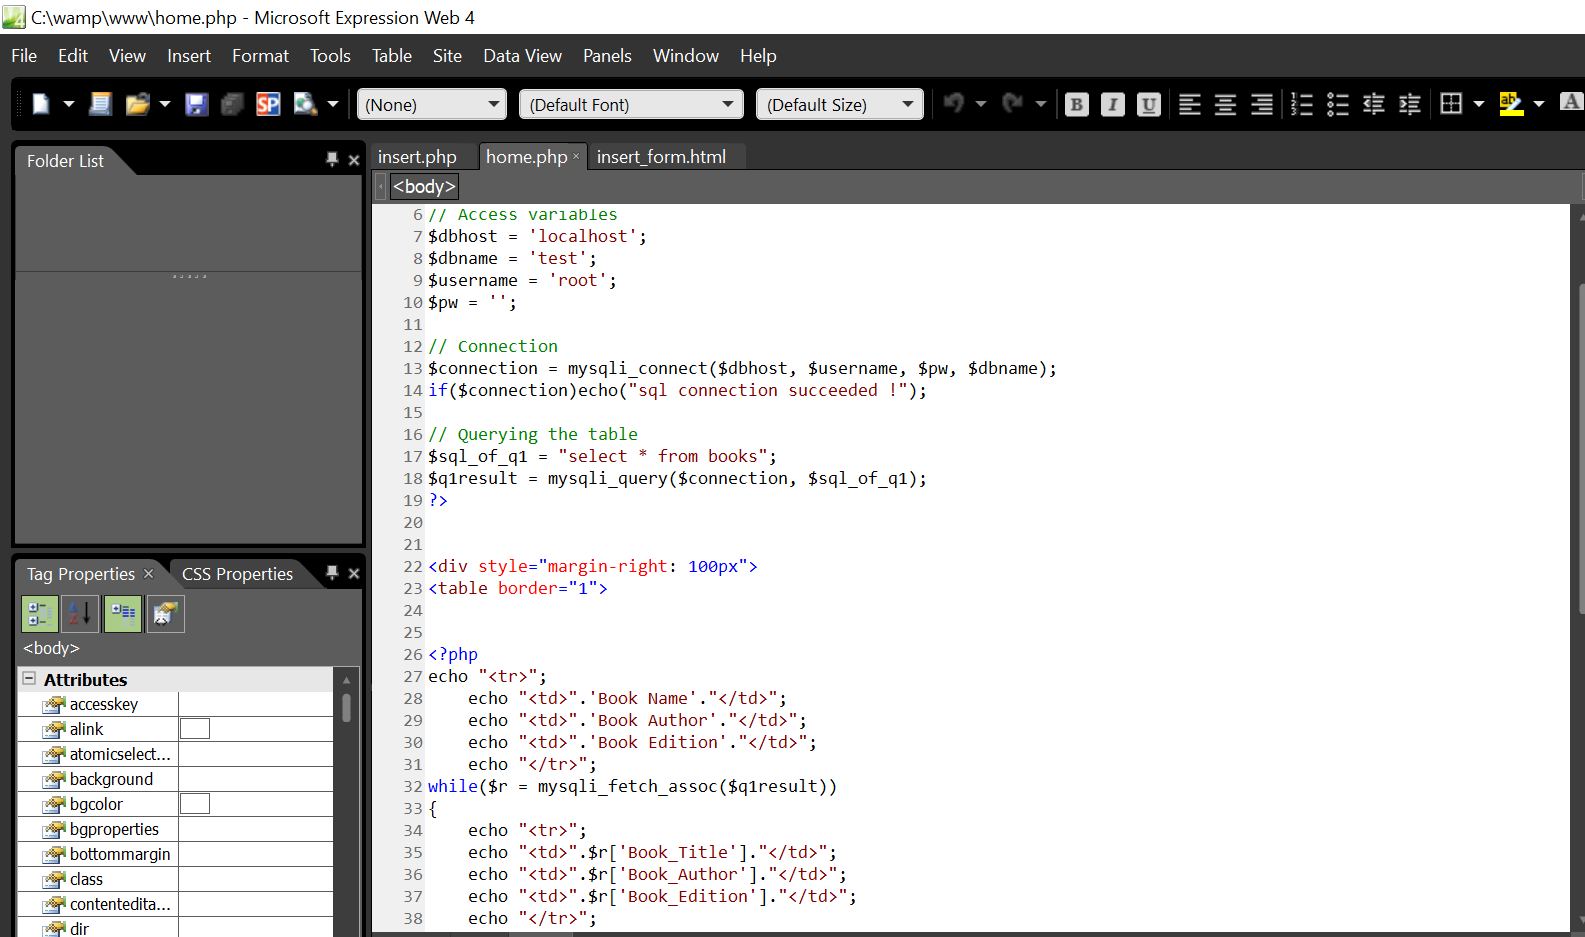
Task: Save the file with floppy icon
Action: pyautogui.click(x=196, y=104)
